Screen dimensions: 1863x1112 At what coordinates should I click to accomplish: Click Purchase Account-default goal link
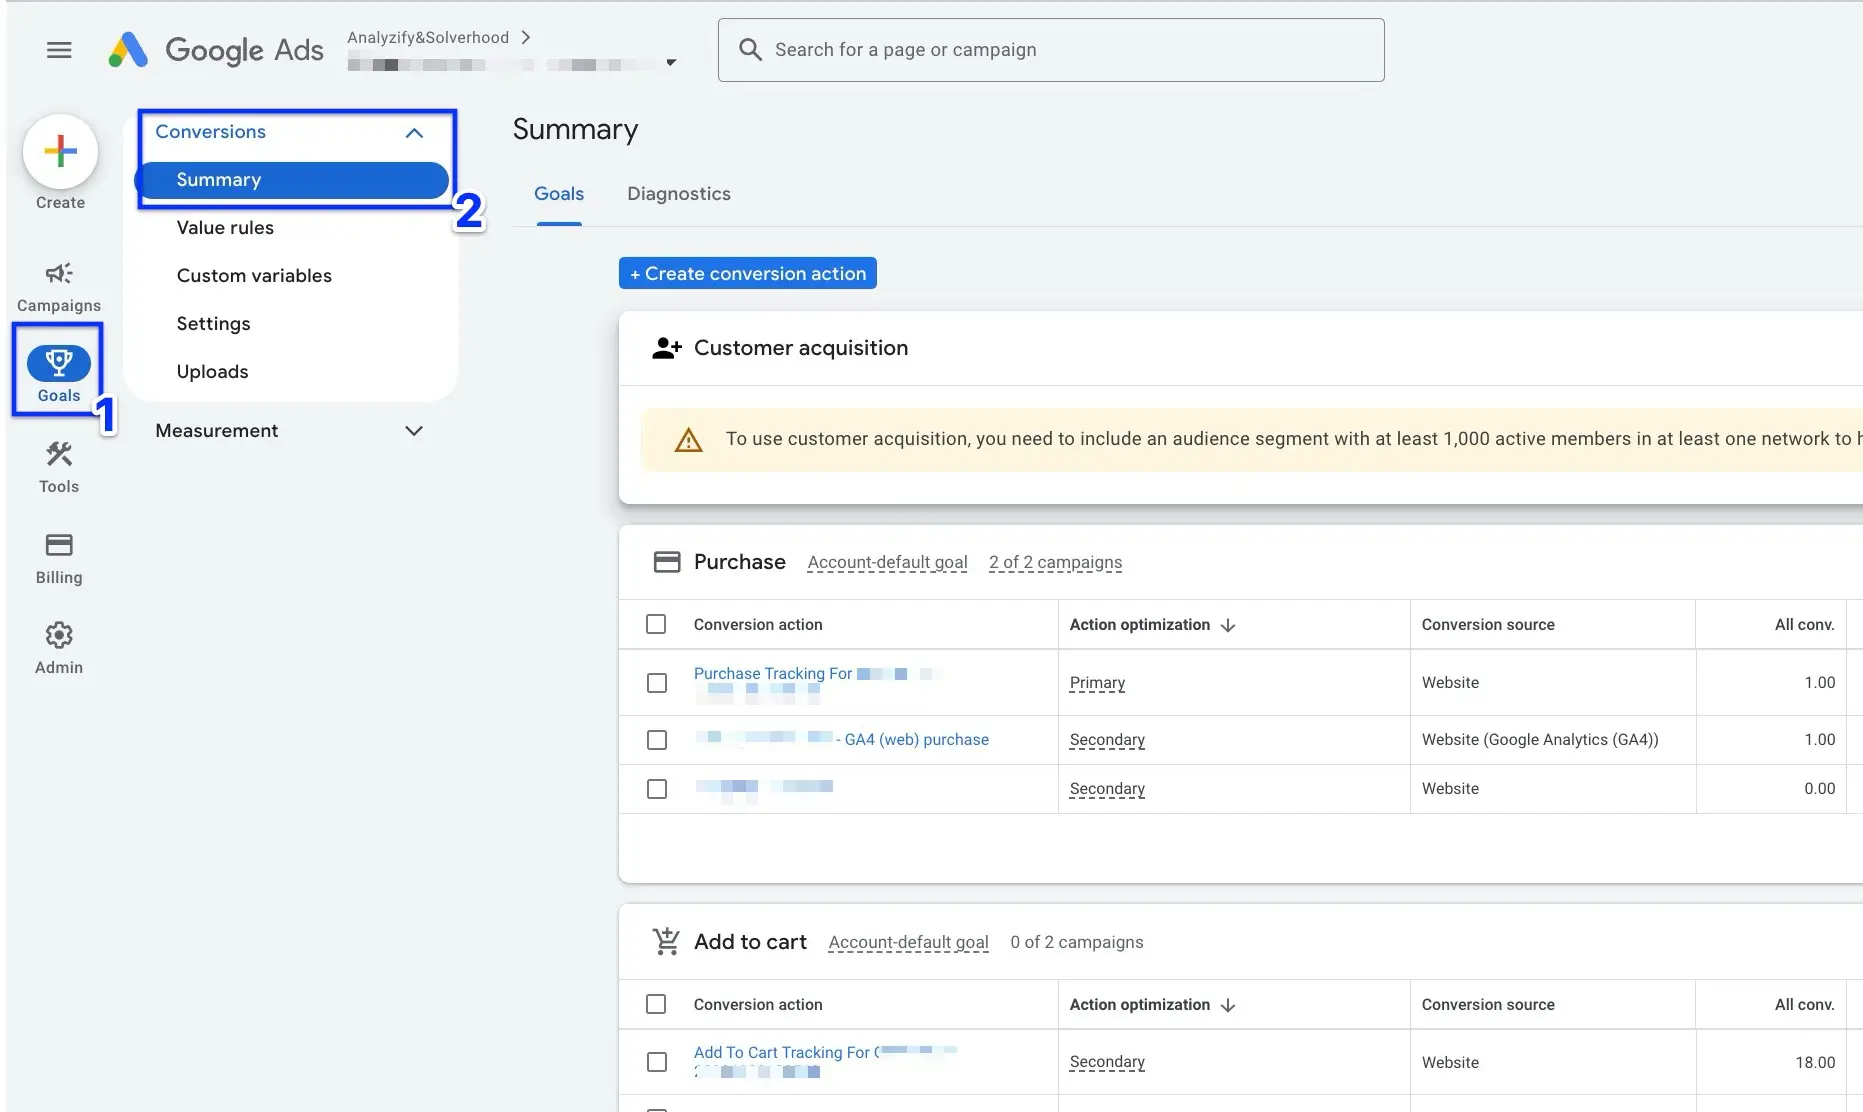tap(888, 562)
